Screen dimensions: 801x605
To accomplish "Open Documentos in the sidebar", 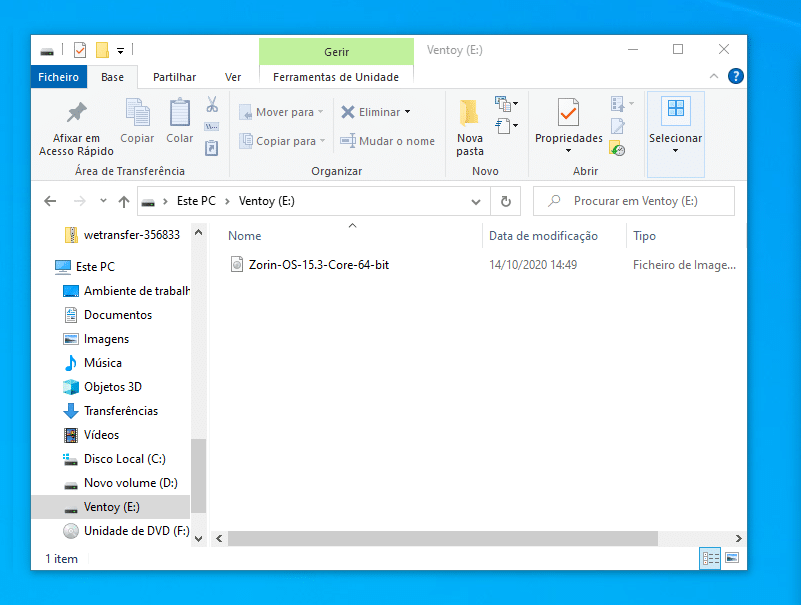I will (x=108, y=315).
